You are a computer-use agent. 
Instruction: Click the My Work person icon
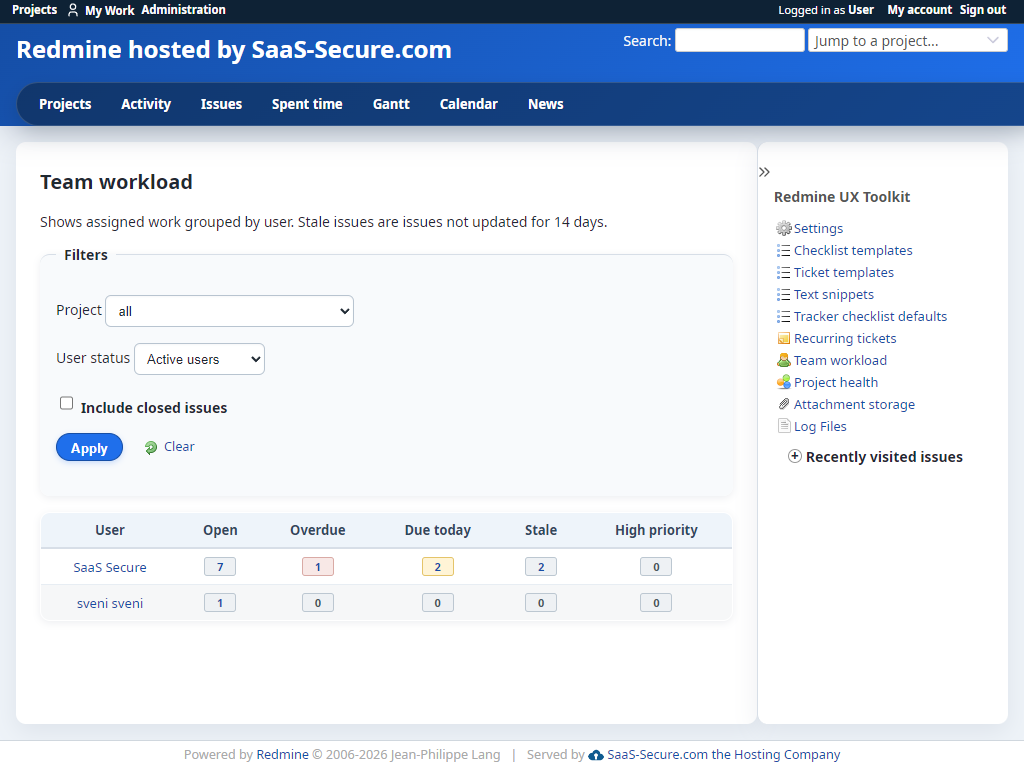(73, 10)
